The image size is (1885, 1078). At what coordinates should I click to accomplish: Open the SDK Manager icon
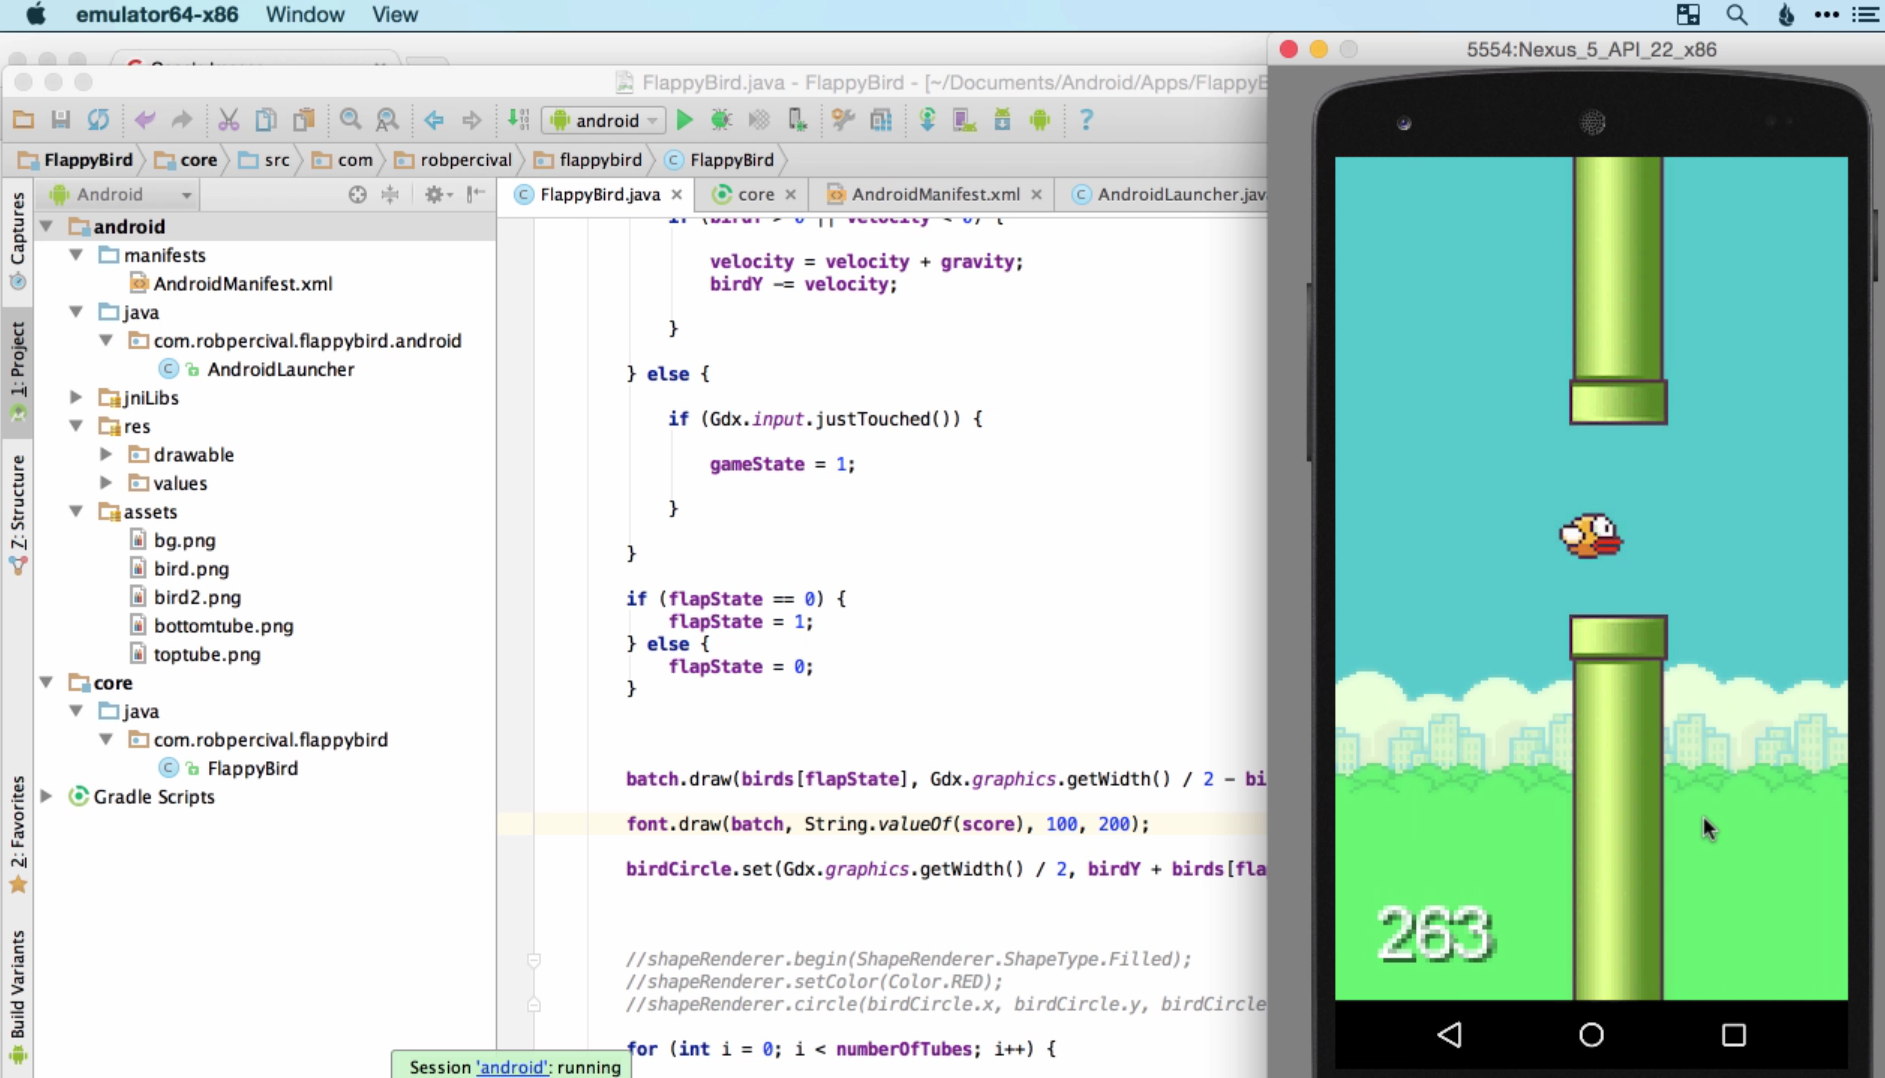coord(1002,120)
